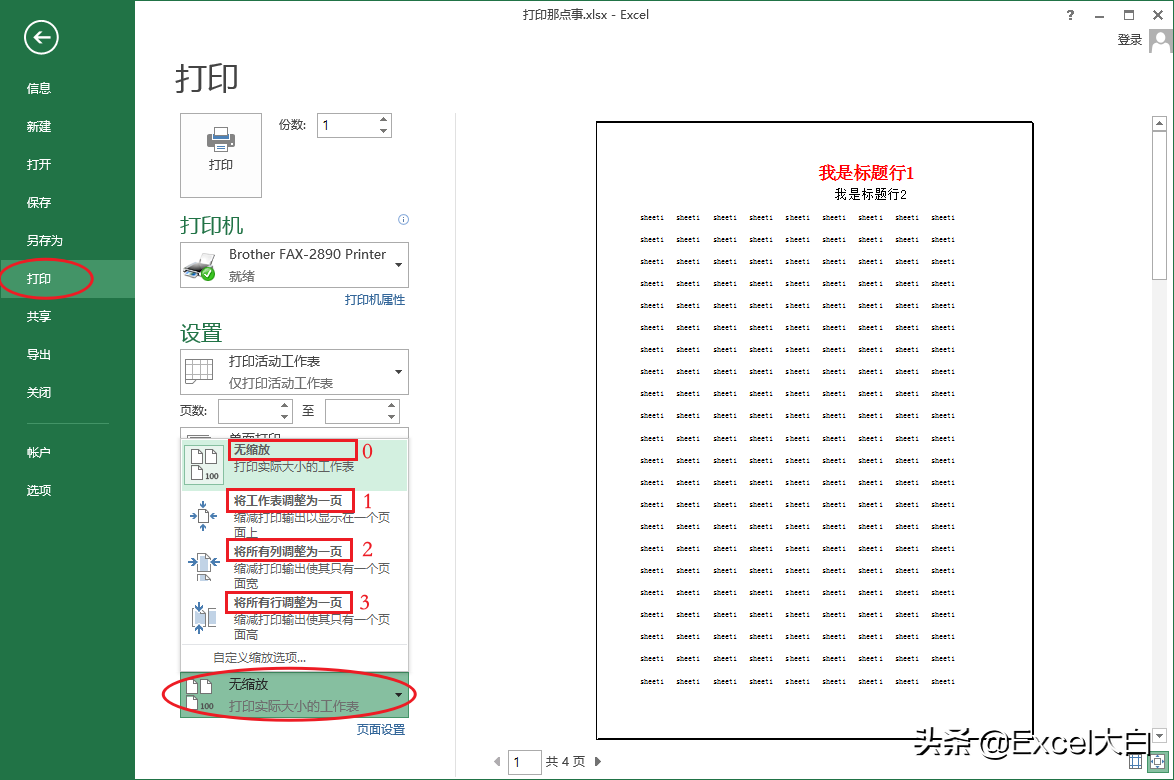Open the 共享 sidebar page

(39, 317)
